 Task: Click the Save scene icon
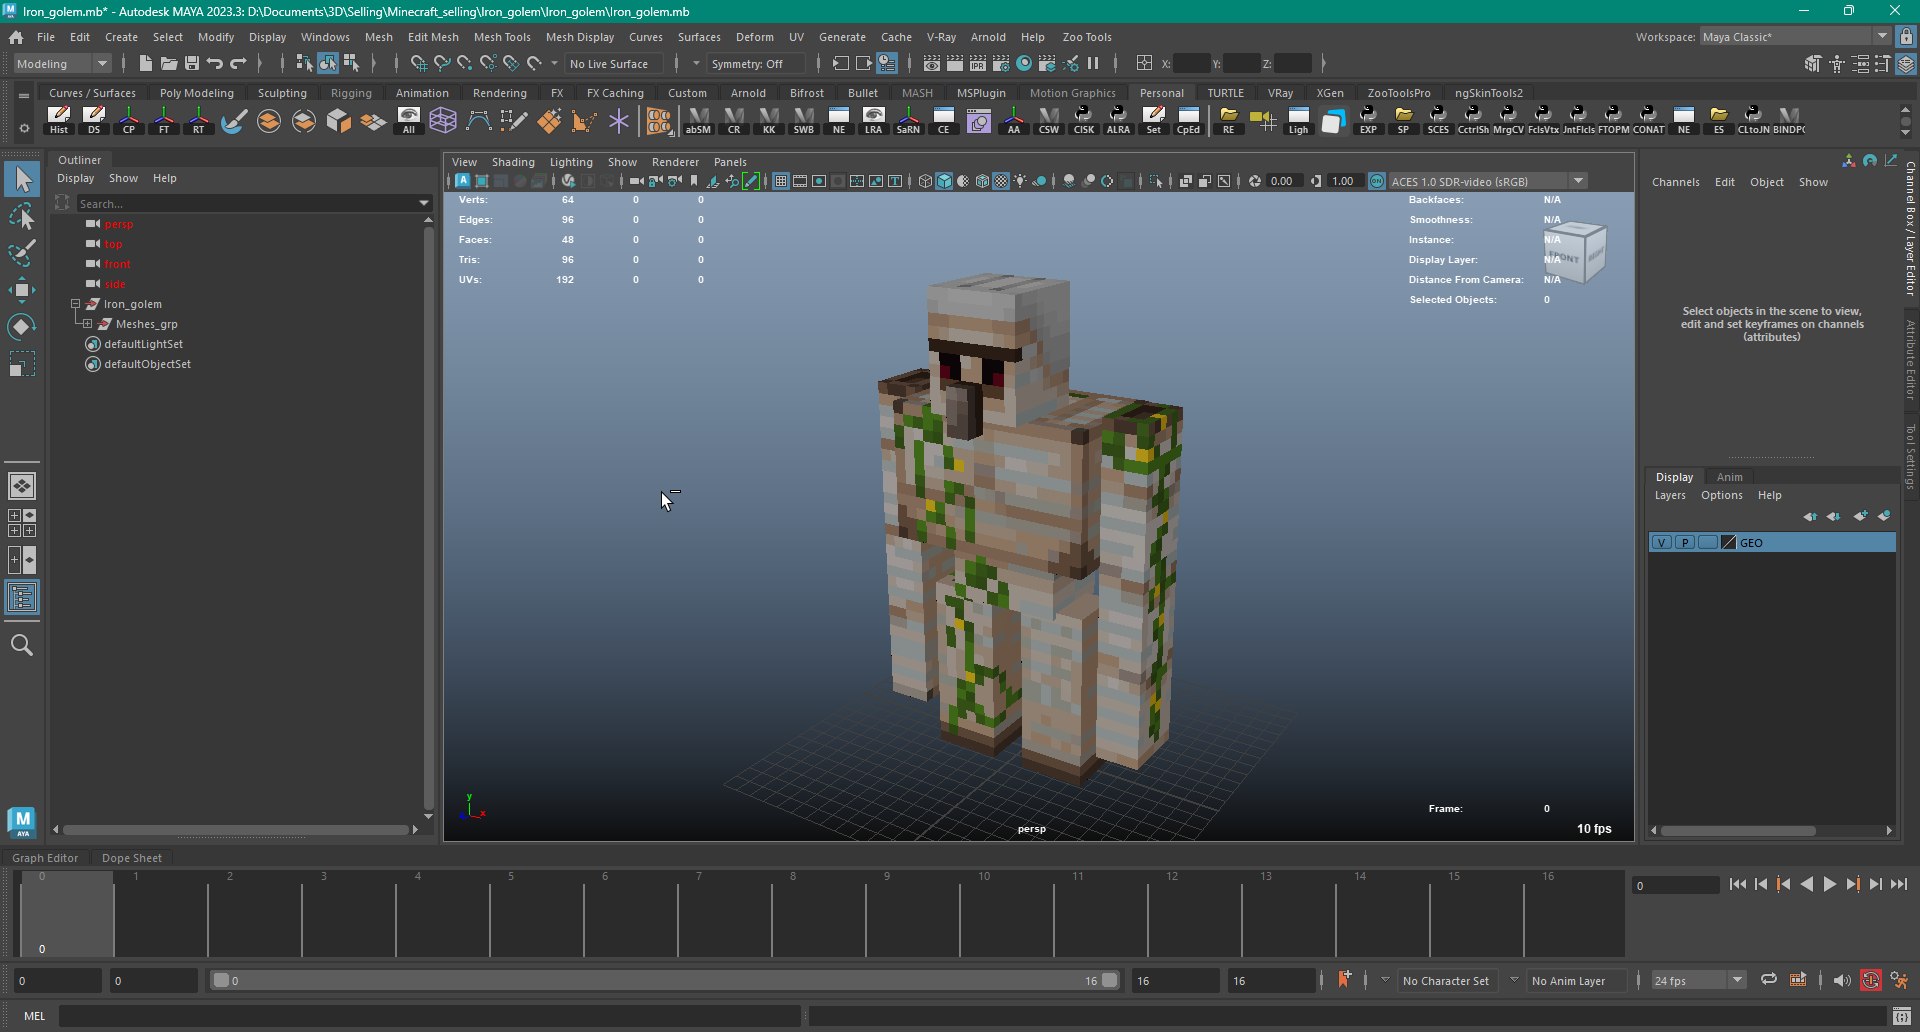(192, 63)
